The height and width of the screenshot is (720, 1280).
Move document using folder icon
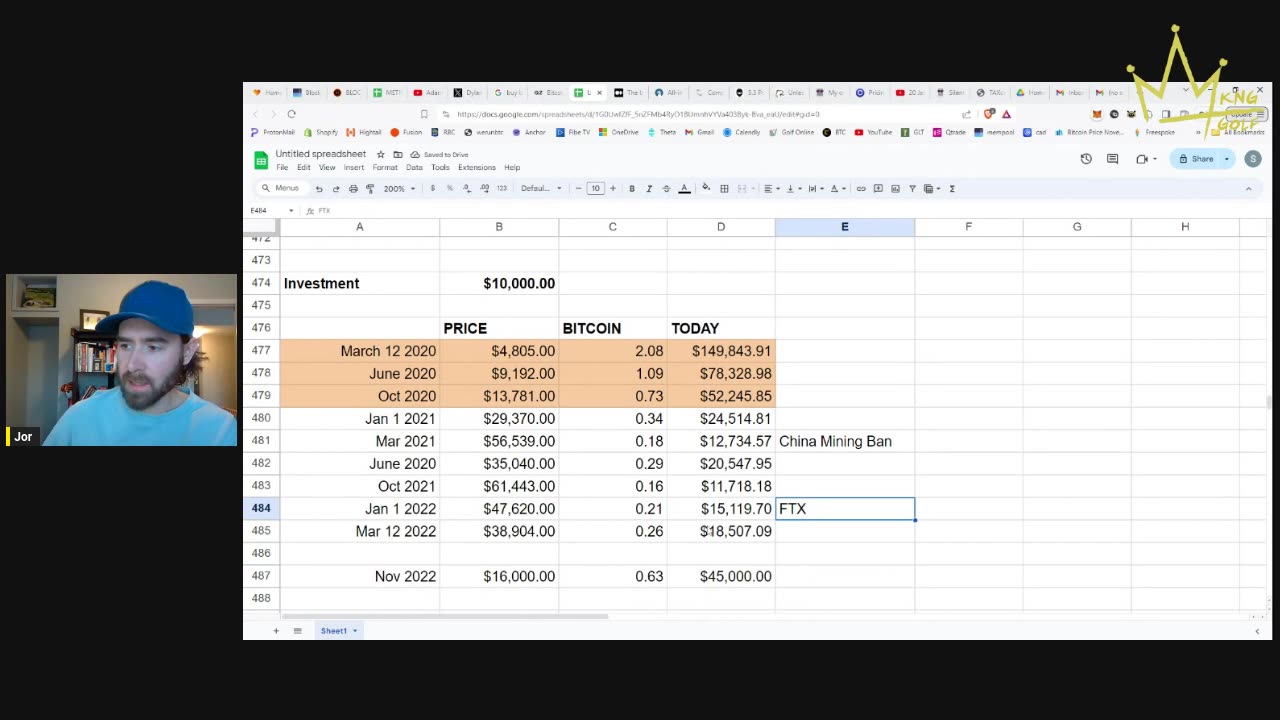coord(398,154)
